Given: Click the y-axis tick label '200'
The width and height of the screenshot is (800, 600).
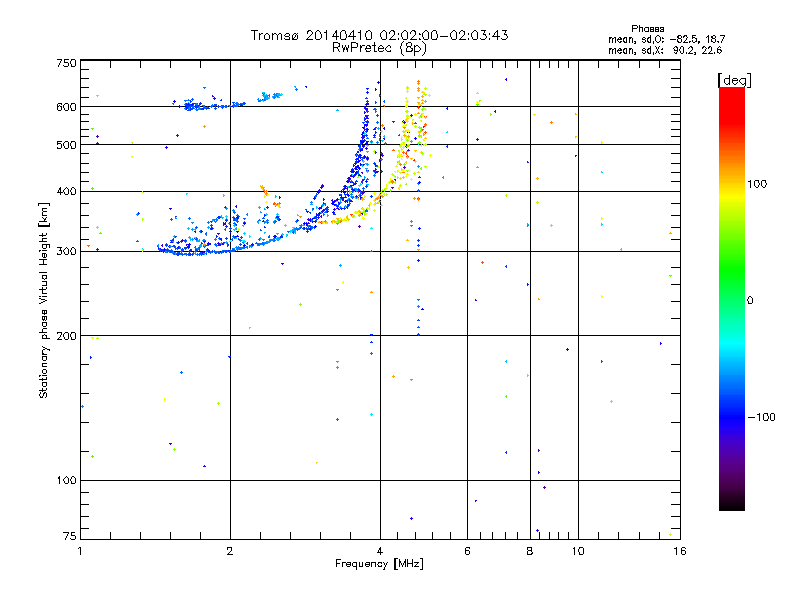Looking at the screenshot, I should [x=66, y=336].
